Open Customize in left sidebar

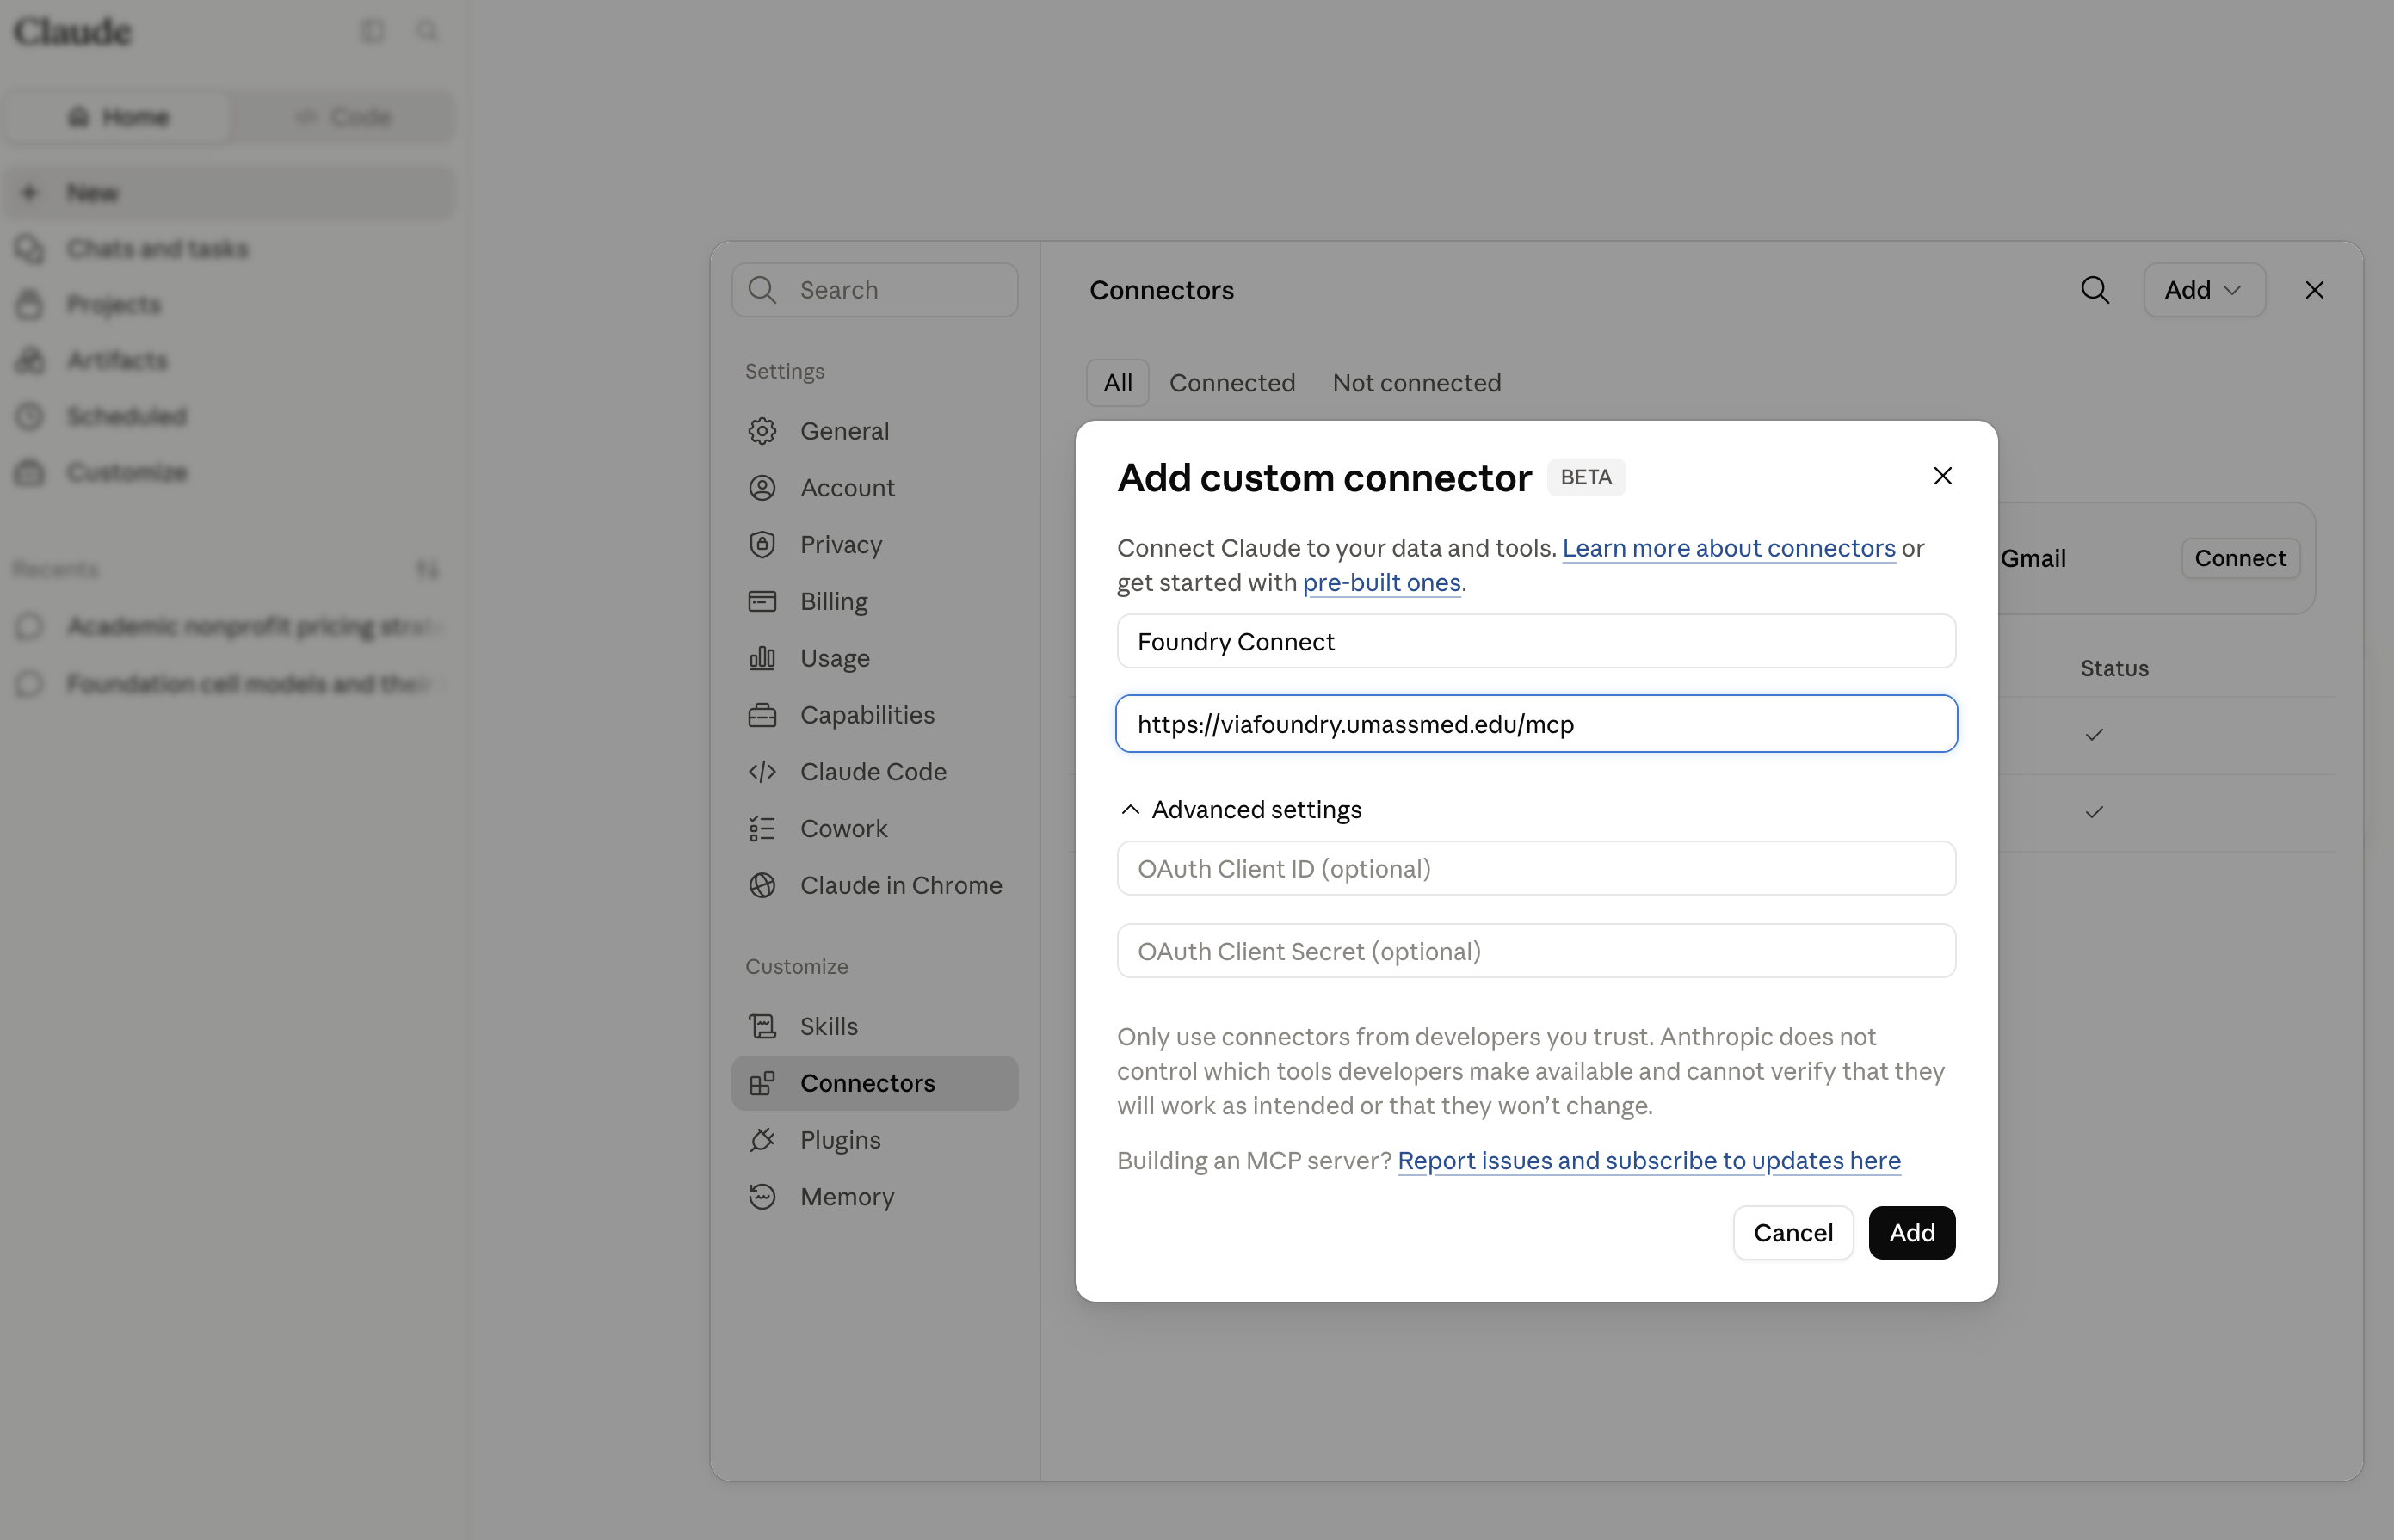(229, 472)
